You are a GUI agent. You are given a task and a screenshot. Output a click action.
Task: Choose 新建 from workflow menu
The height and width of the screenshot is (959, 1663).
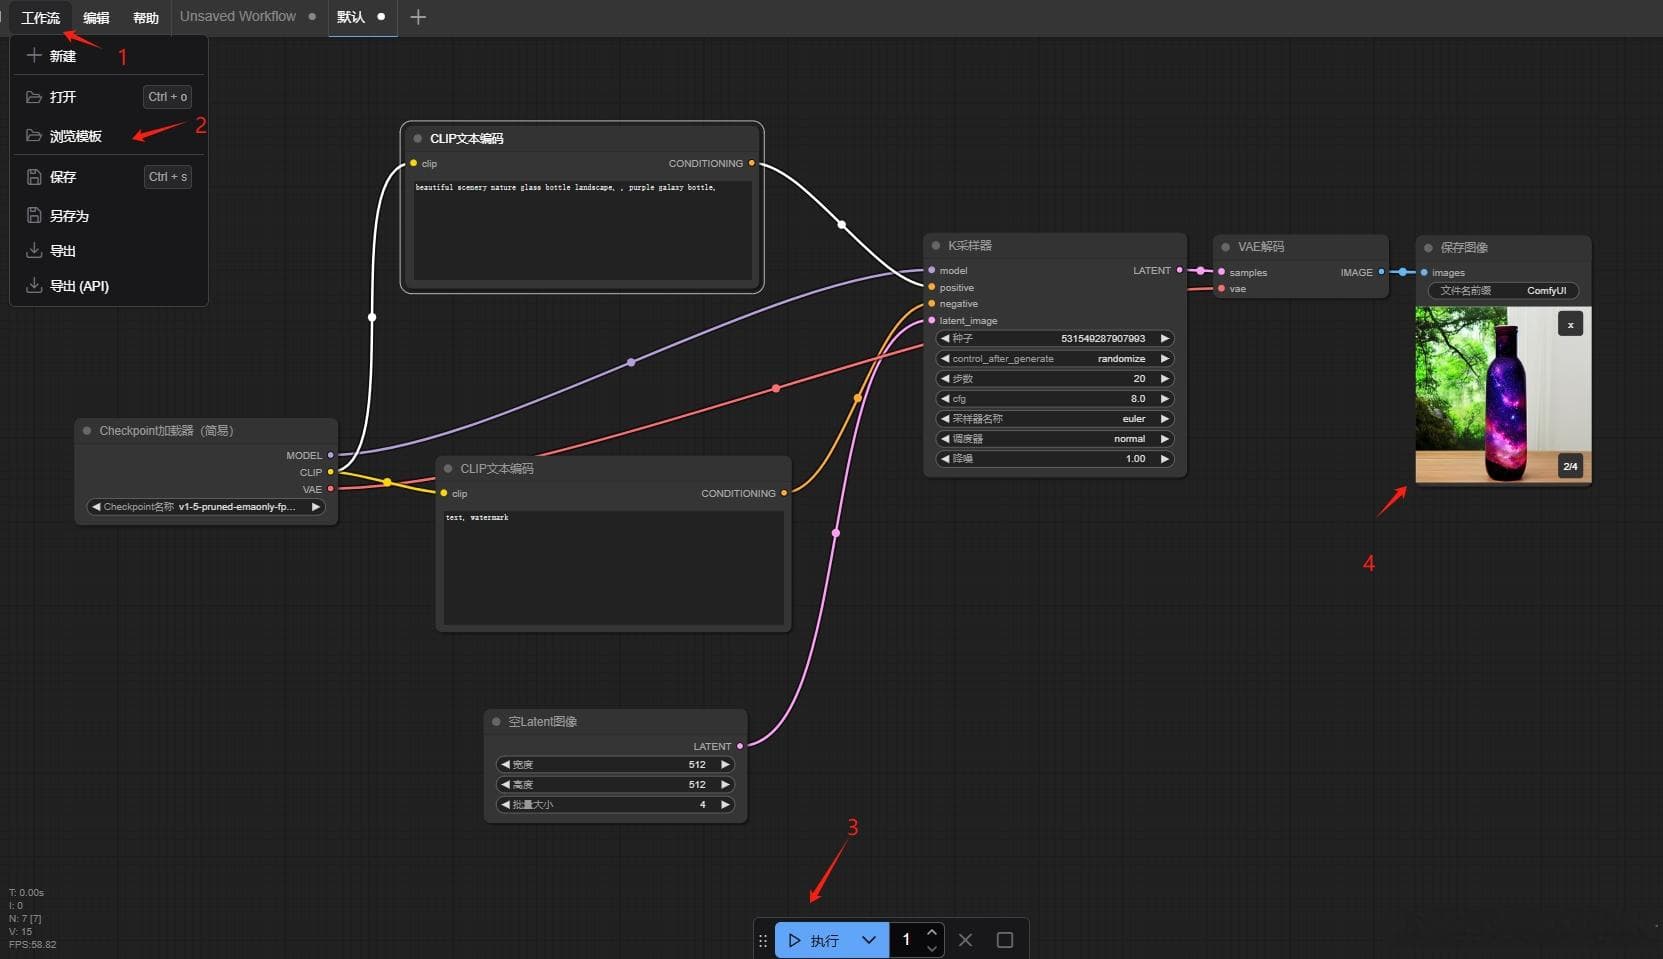tap(108, 56)
